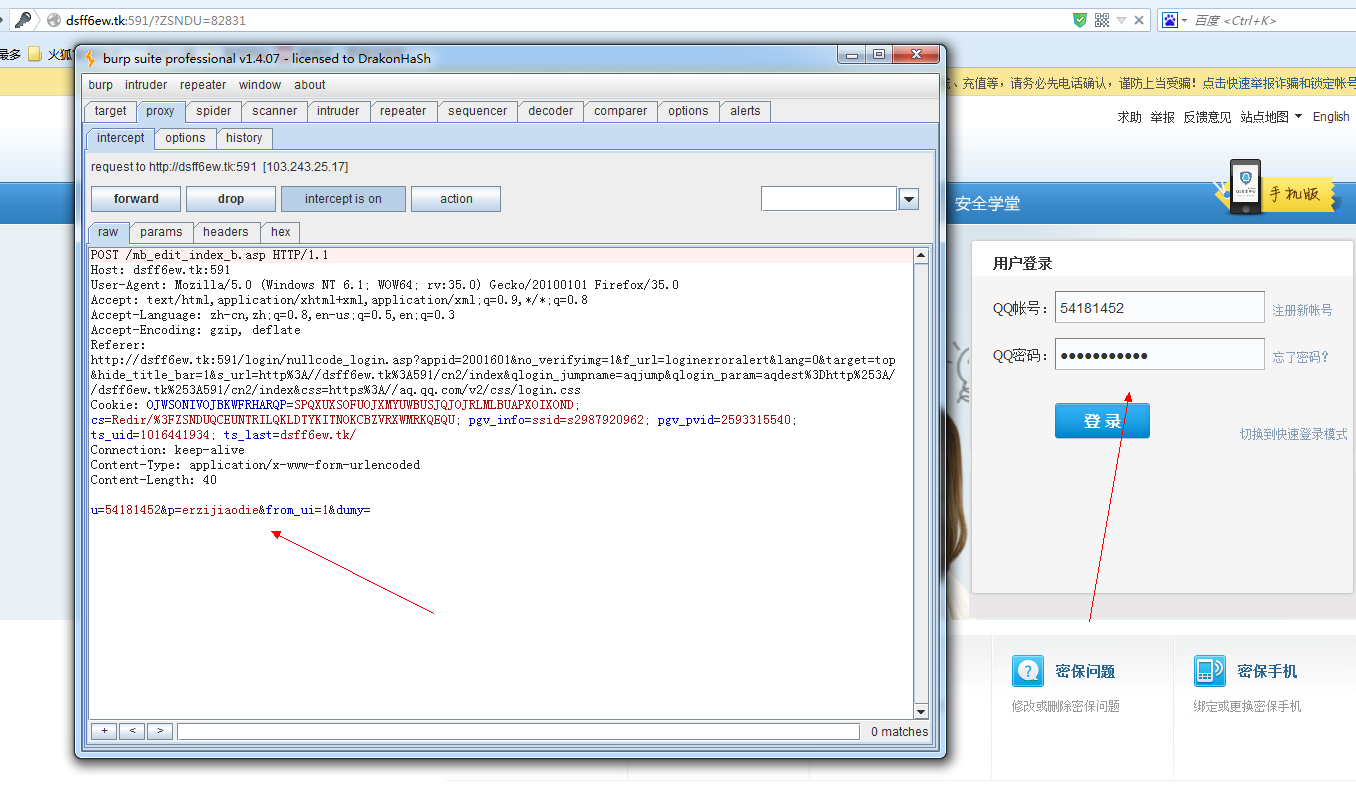Click the 反馈意见 link
Screen dimensions: 1356x807
[1208, 117]
